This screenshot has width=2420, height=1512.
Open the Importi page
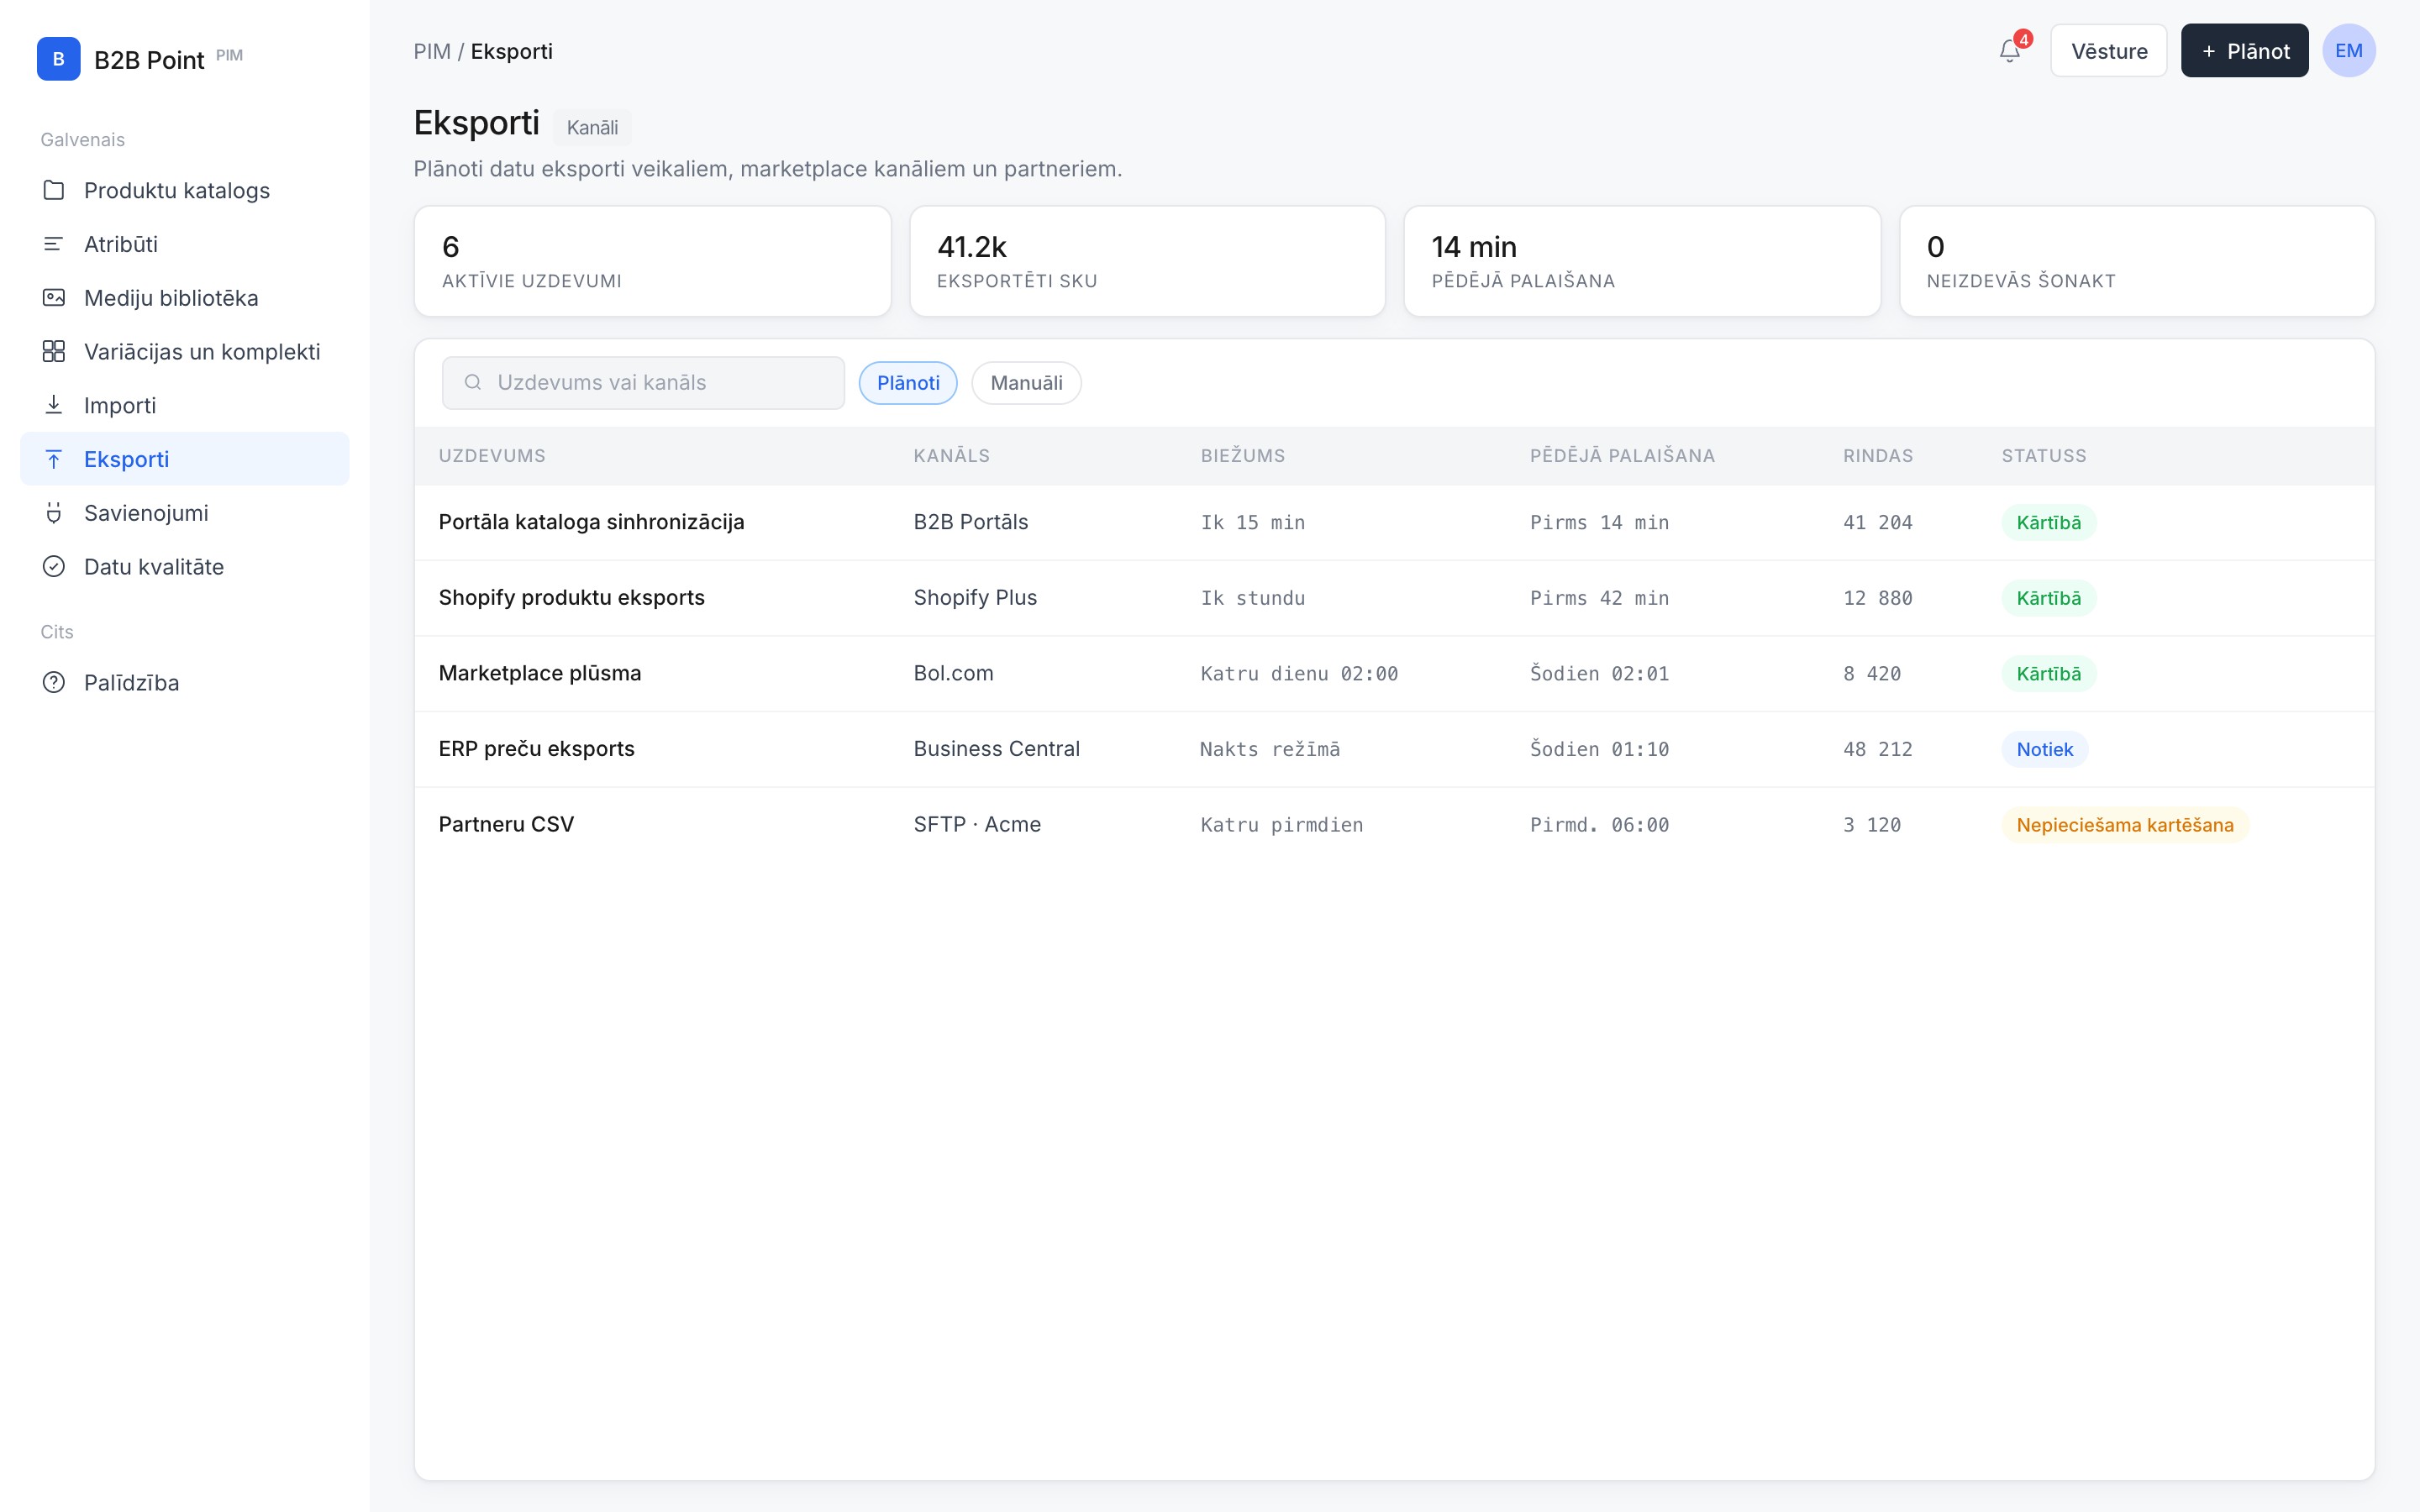point(185,405)
